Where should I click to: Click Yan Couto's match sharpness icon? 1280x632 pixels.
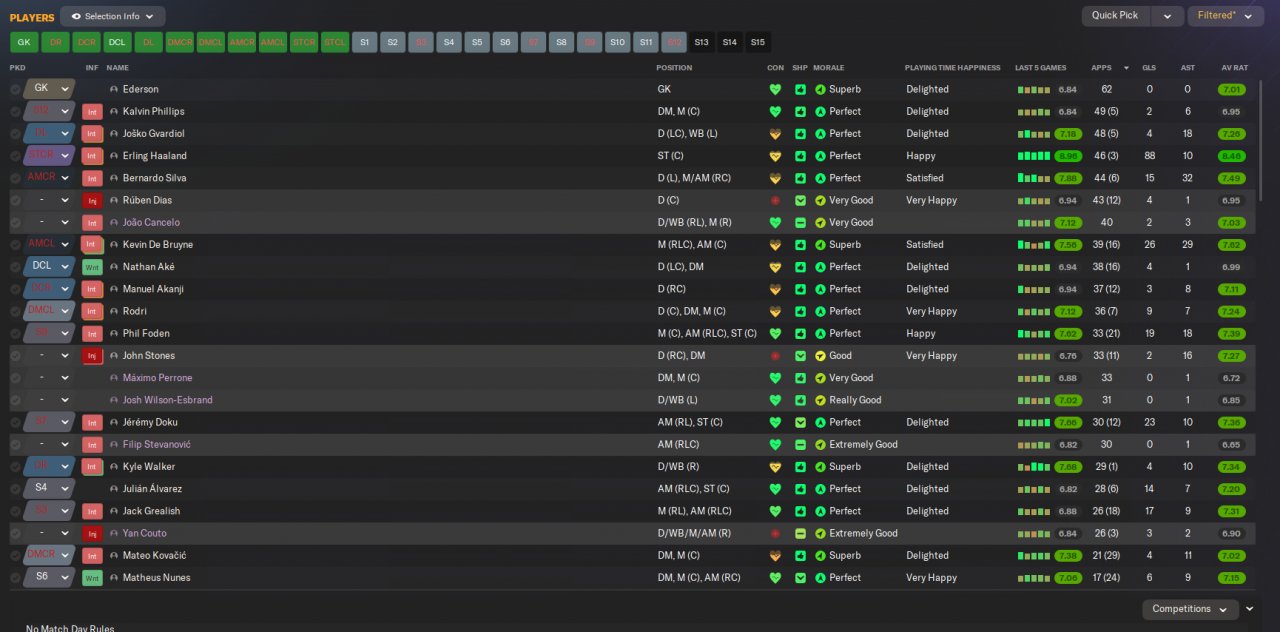(x=800, y=534)
